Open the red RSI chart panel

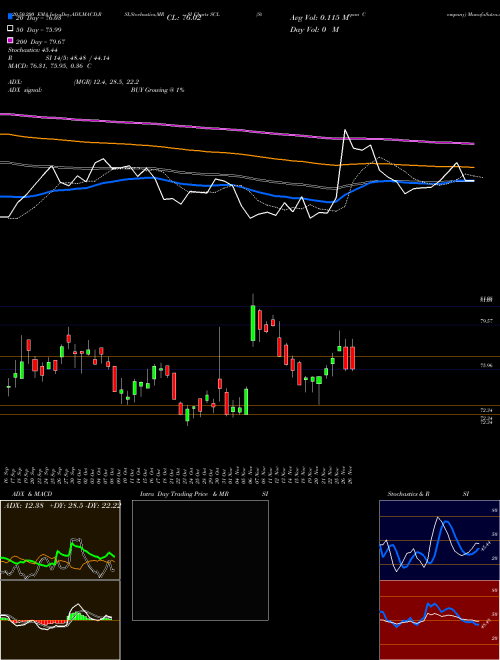pyautogui.click(x=439, y=620)
